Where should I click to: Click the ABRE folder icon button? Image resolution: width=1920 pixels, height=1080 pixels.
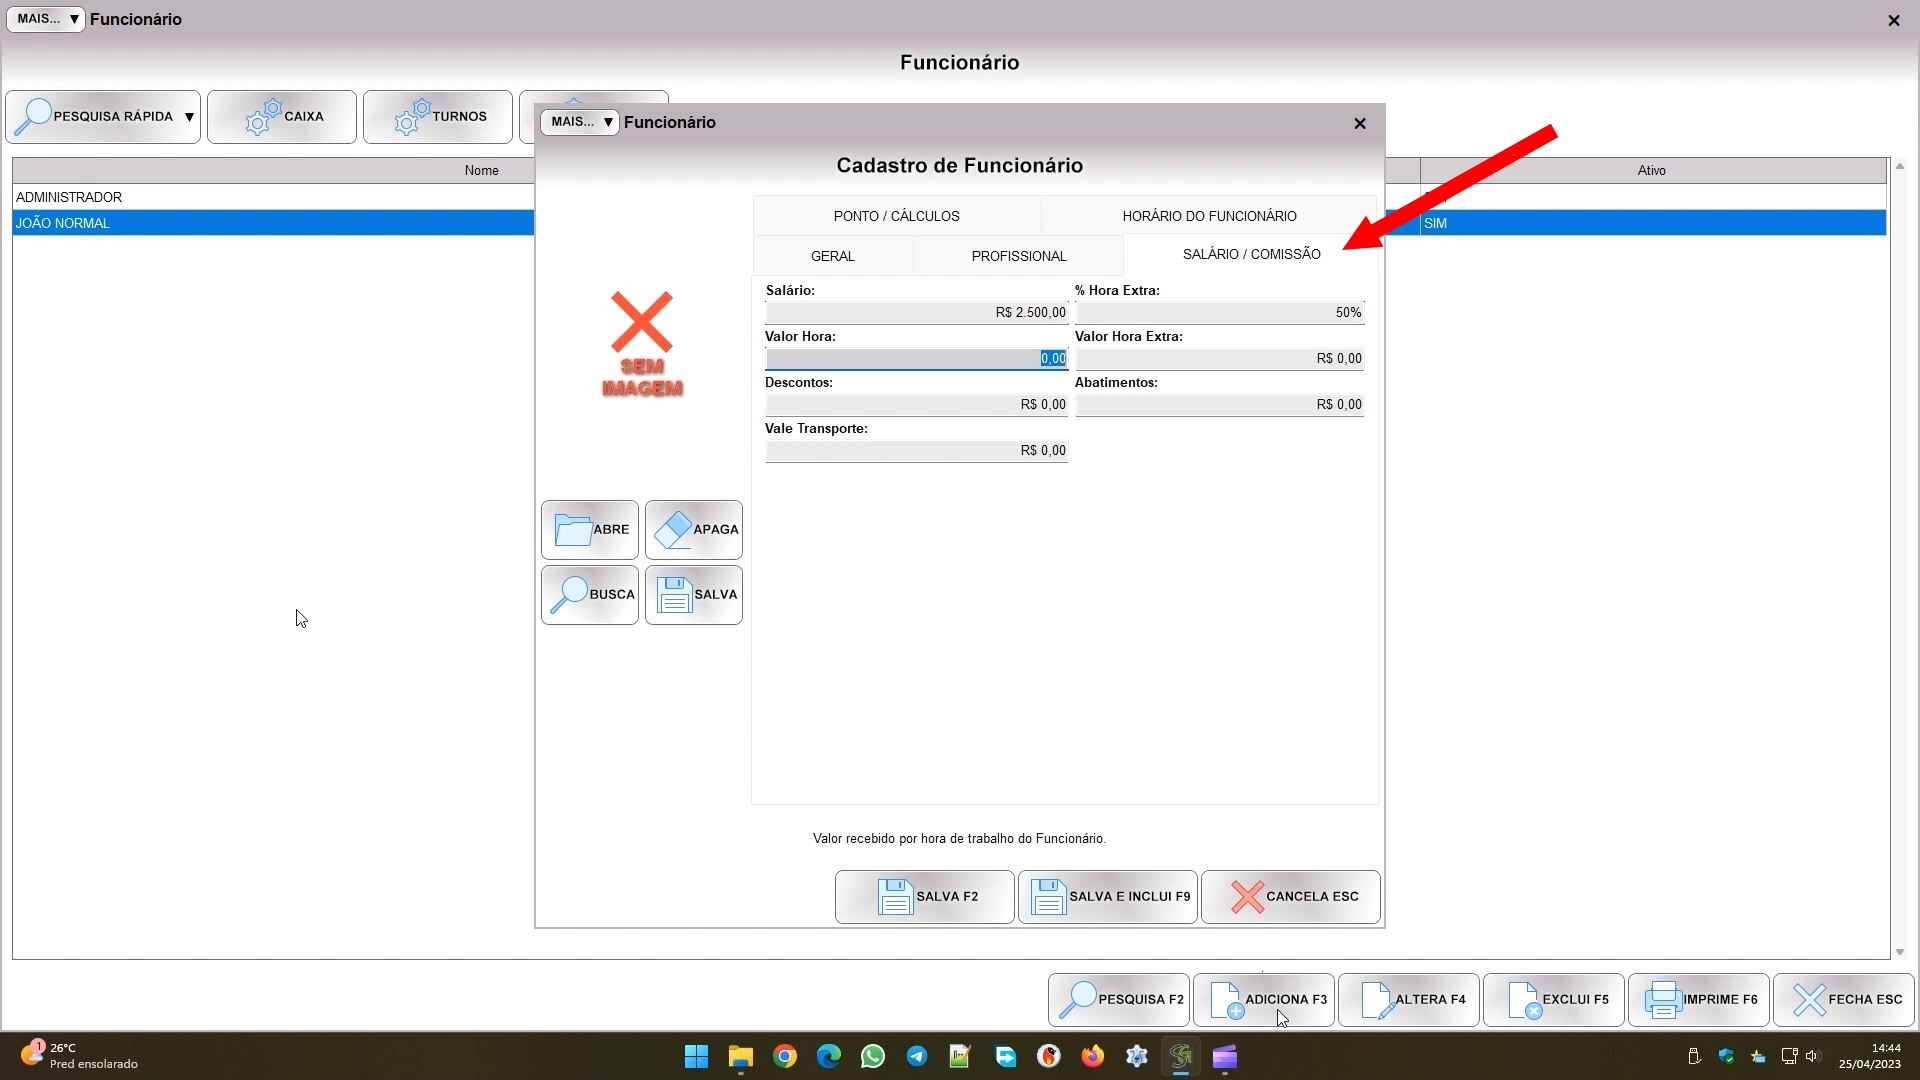tap(590, 530)
